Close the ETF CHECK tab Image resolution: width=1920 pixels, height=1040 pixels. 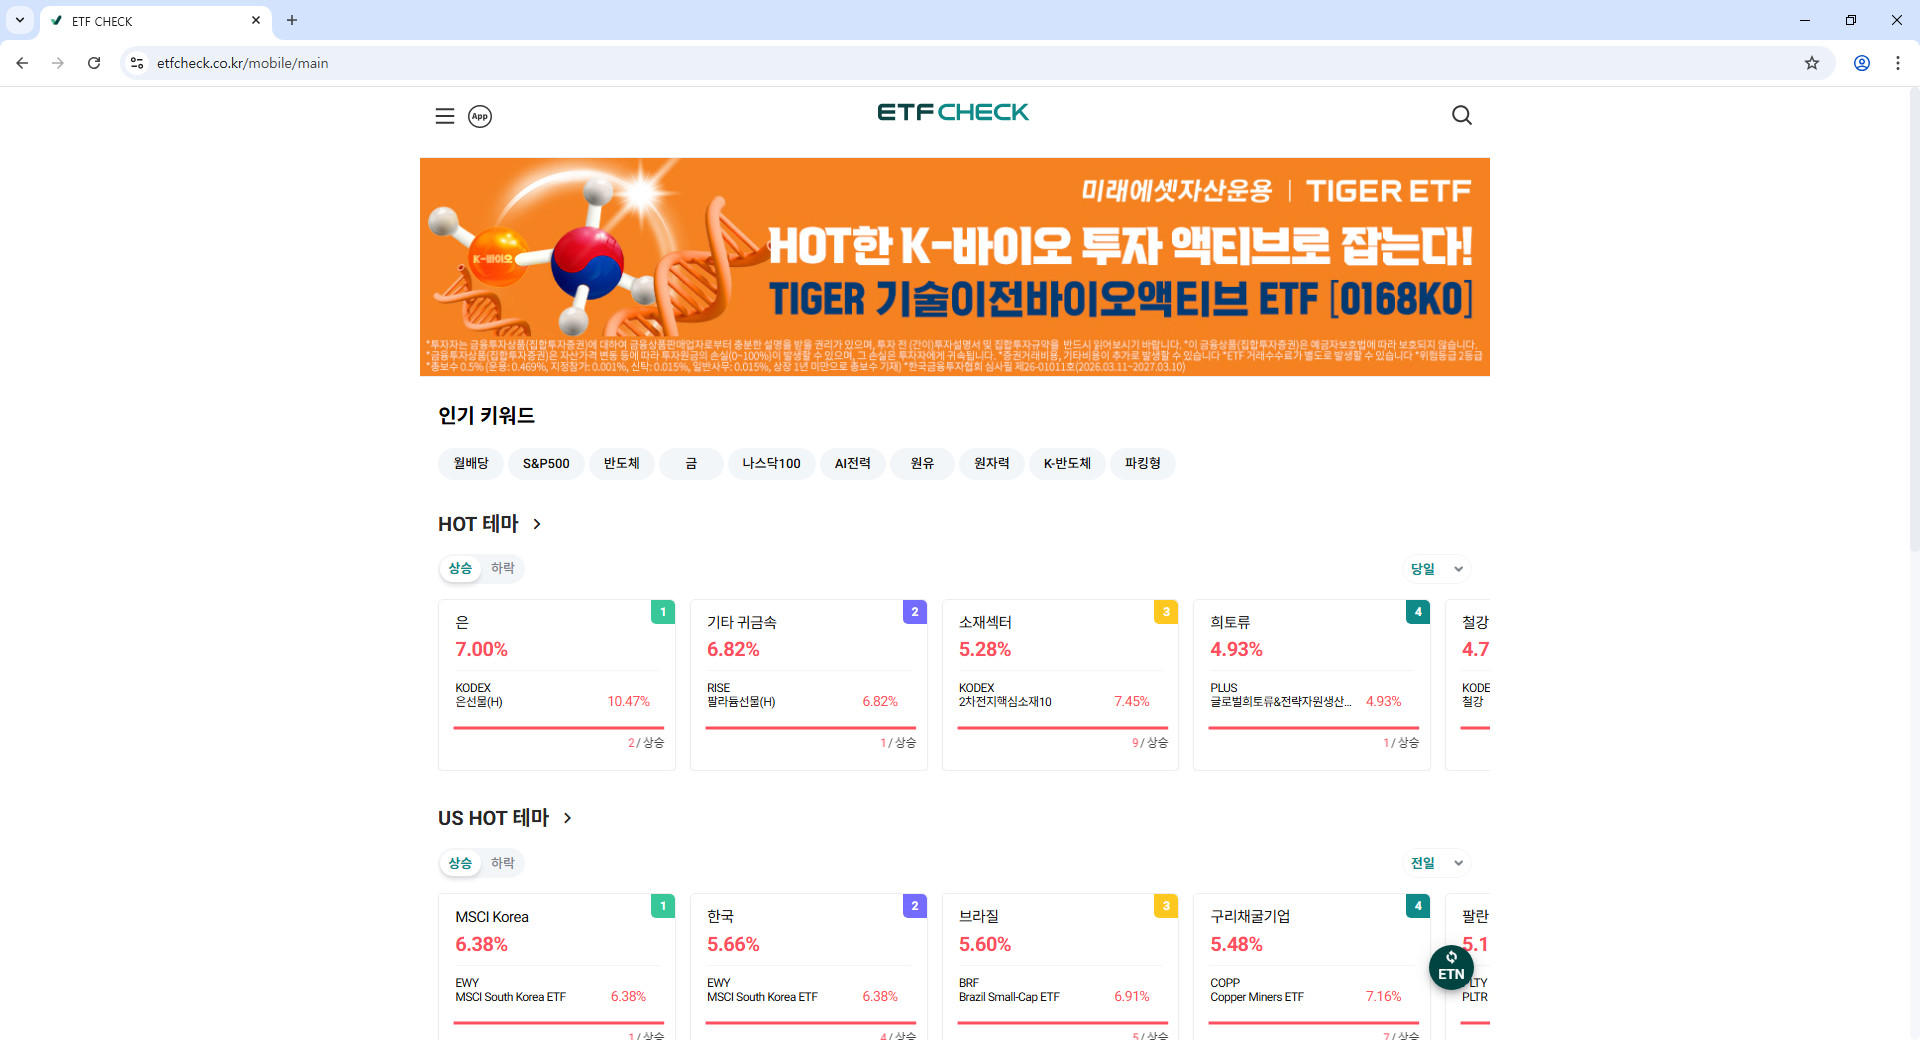(256, 20)
